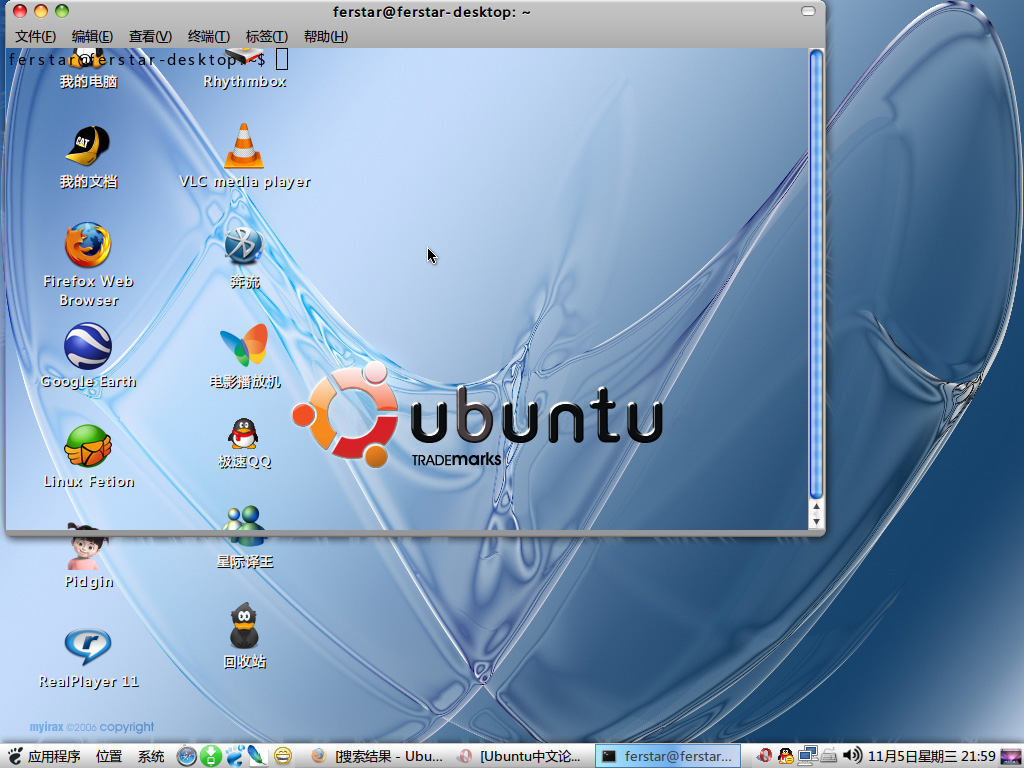Click the green download arrow panel launcher

click(211, 756)
